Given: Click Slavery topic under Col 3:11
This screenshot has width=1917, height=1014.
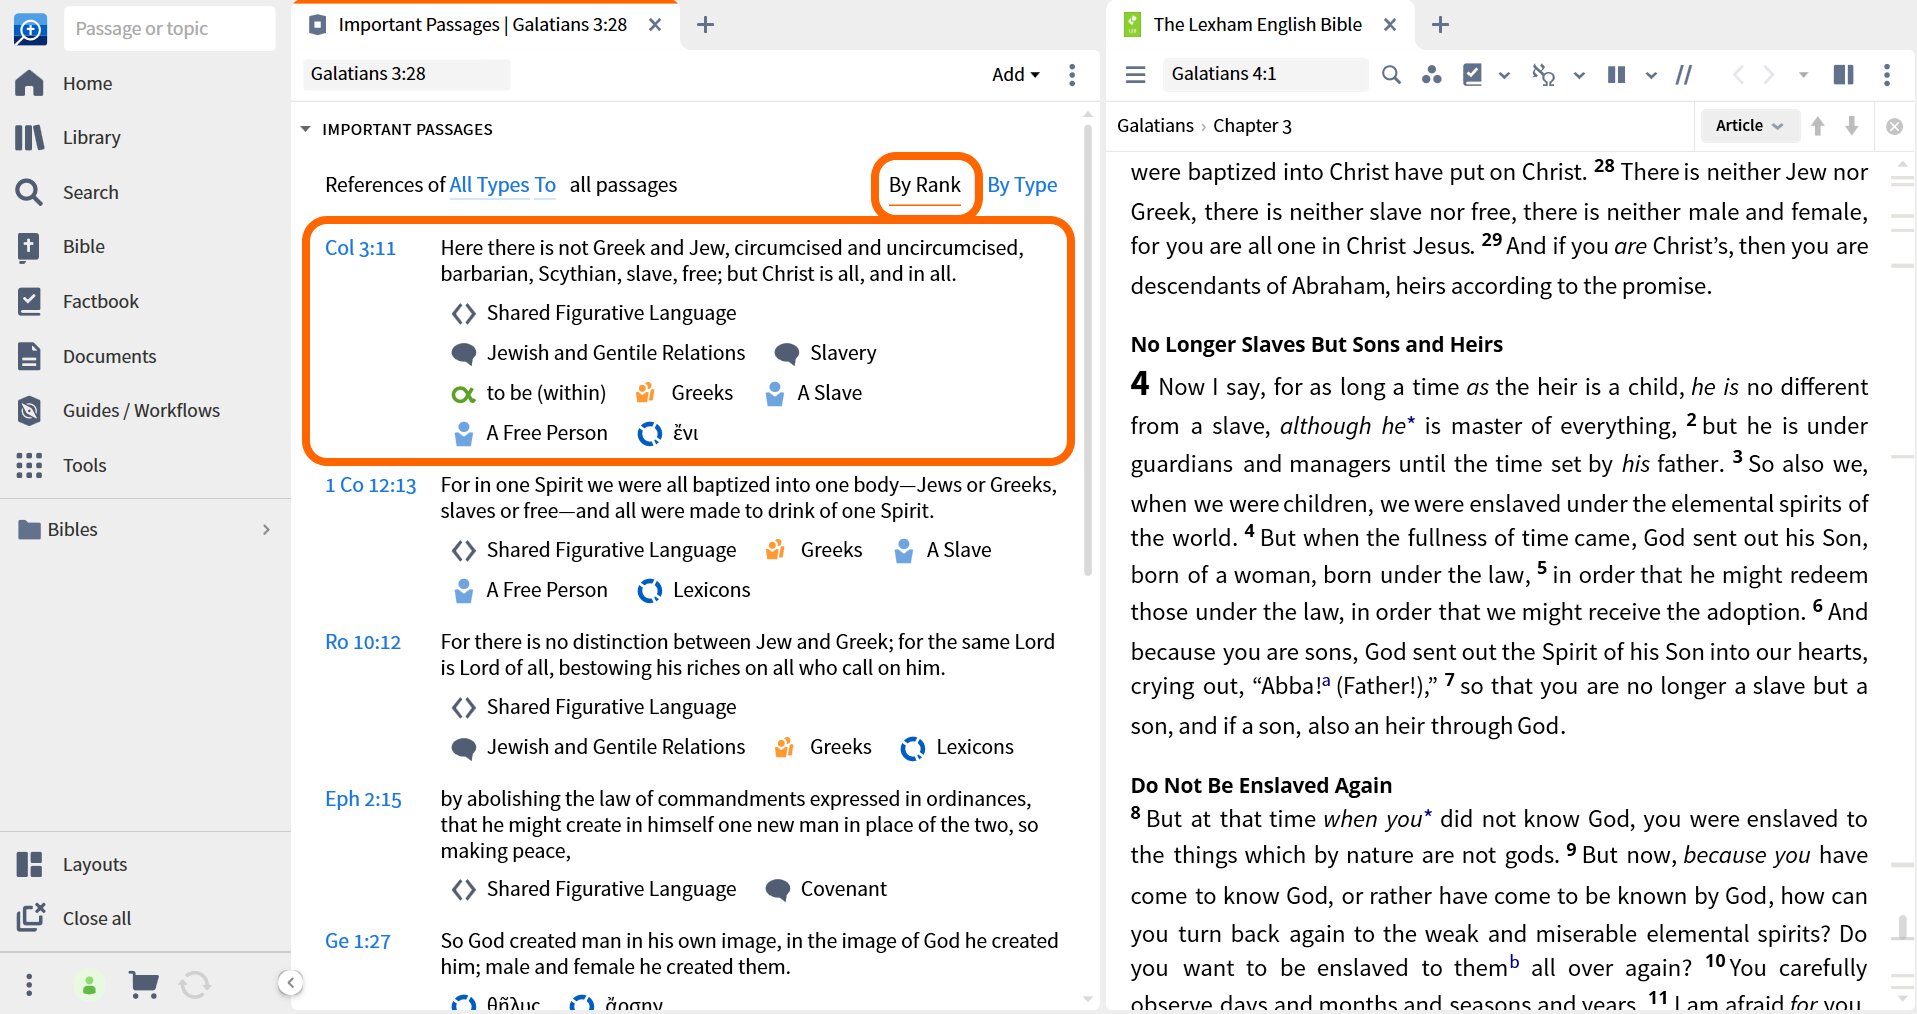Looking at the screenshot, I should 826,353.
